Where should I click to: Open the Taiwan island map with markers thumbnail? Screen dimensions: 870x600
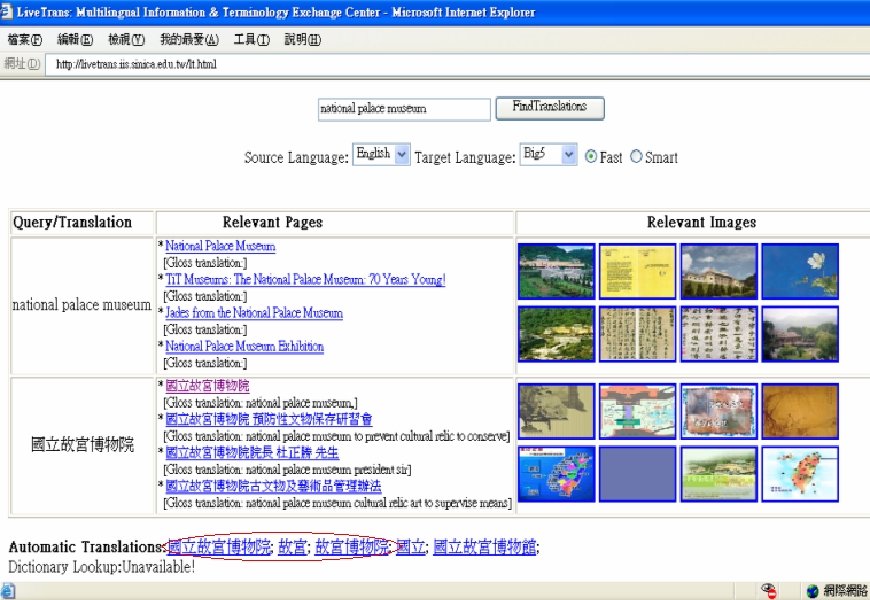click(800, 474)
